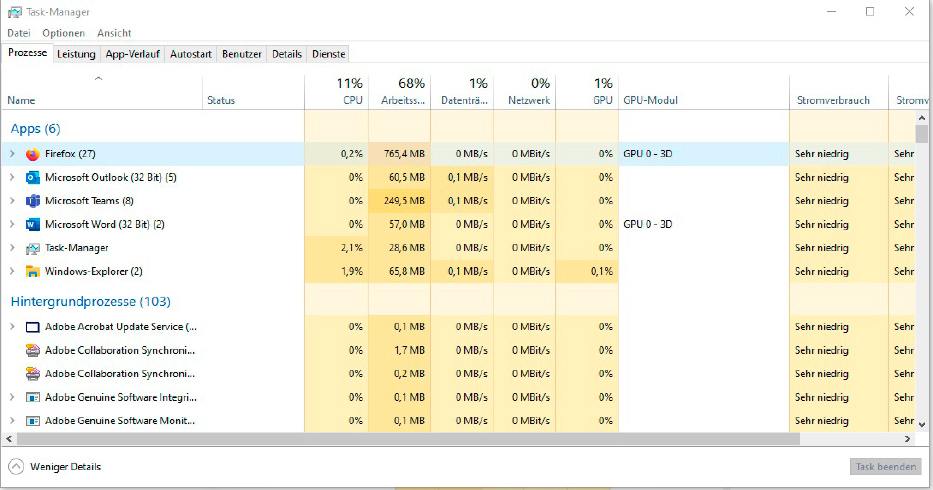Click the Microsoft Word icon

(x=33, y=224)
